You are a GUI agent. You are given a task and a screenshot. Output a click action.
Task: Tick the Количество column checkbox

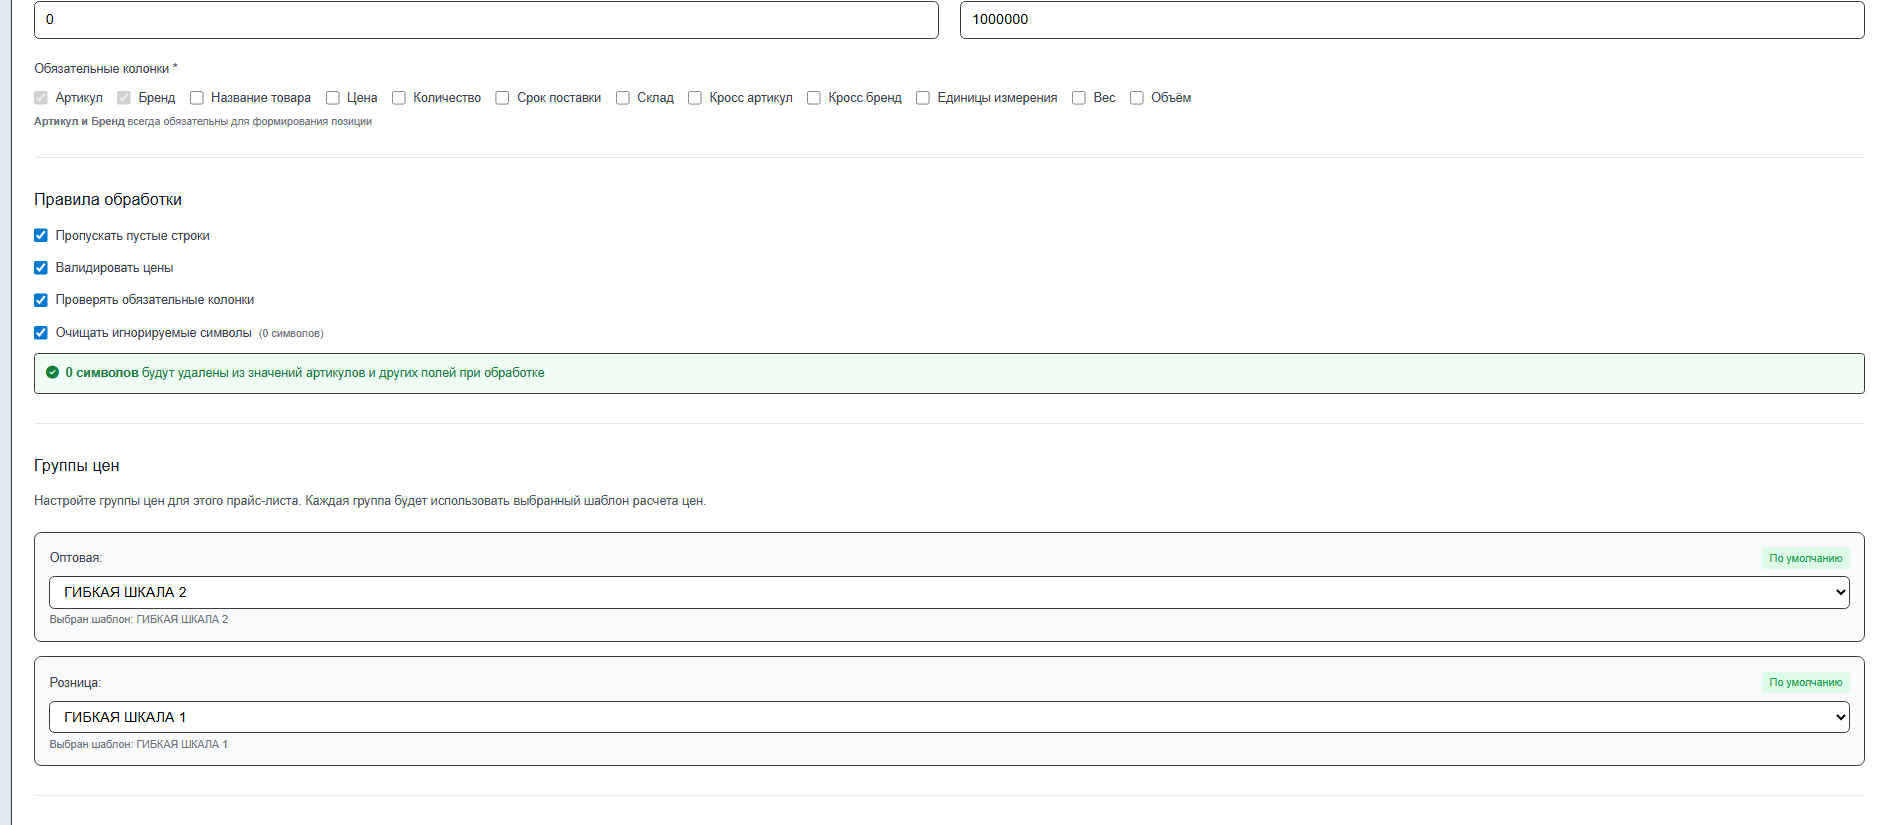[399, 98]
